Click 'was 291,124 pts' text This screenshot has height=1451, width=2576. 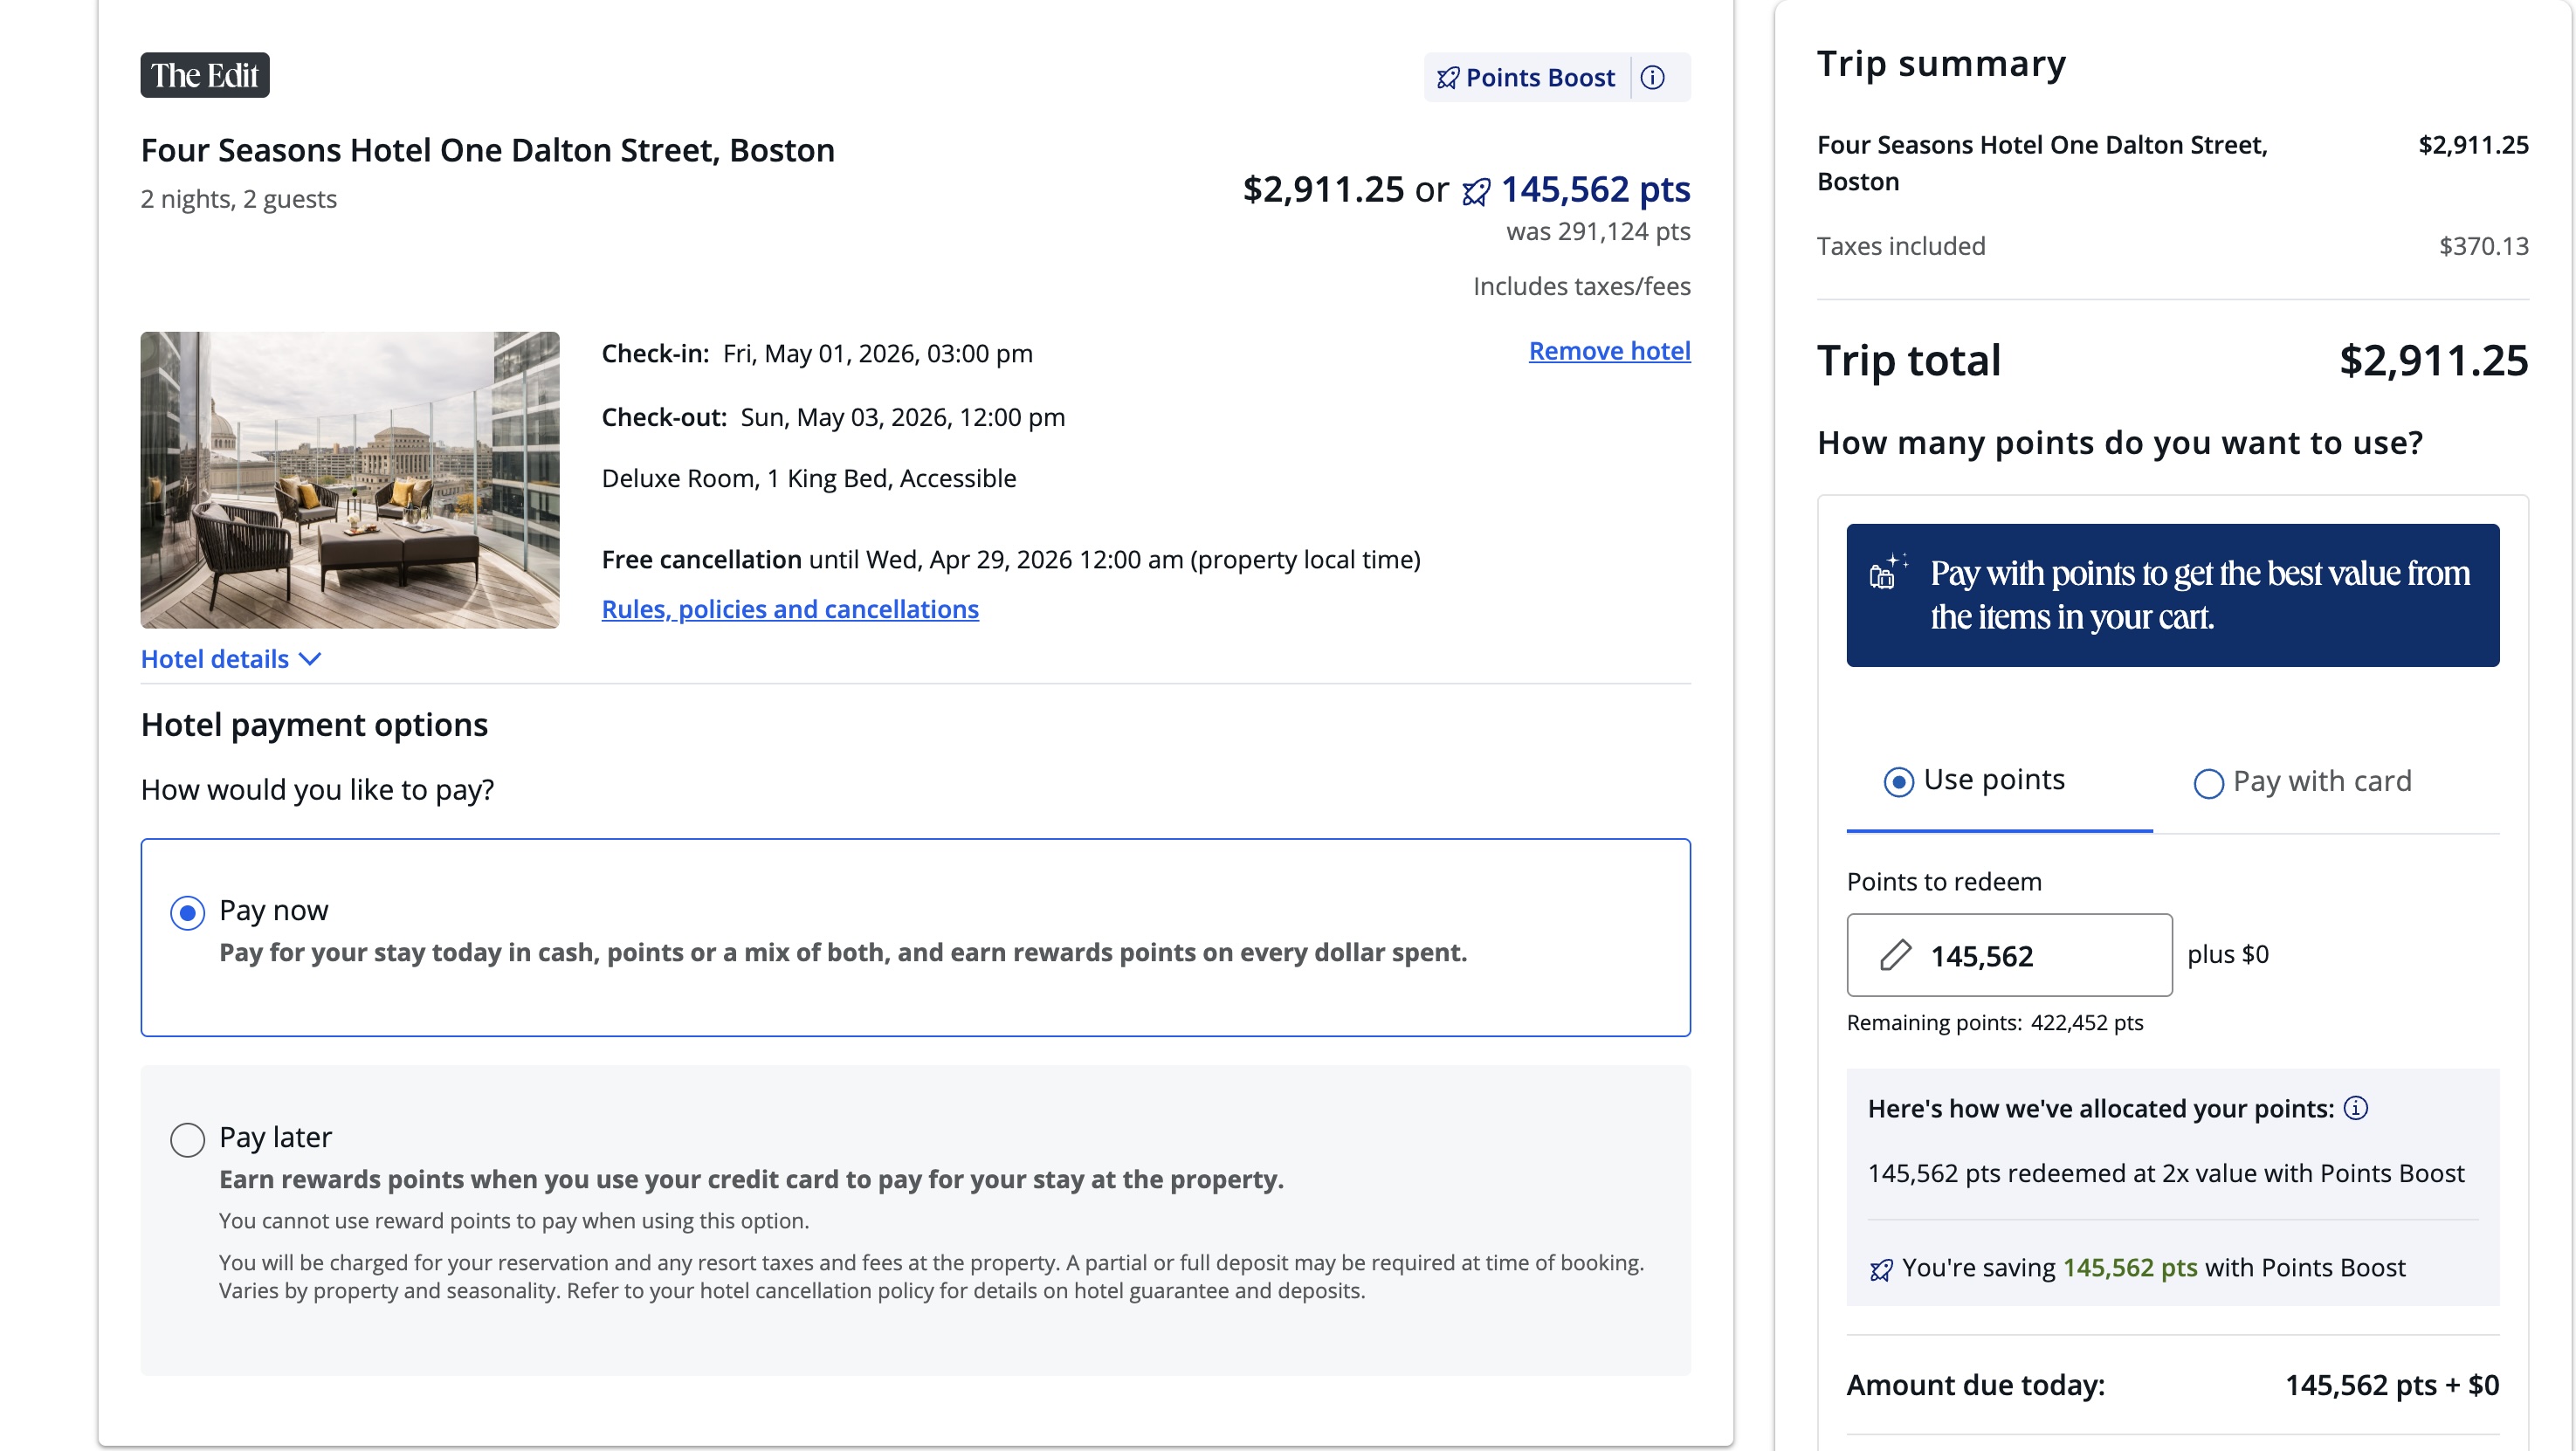(x=1598, y=232)
